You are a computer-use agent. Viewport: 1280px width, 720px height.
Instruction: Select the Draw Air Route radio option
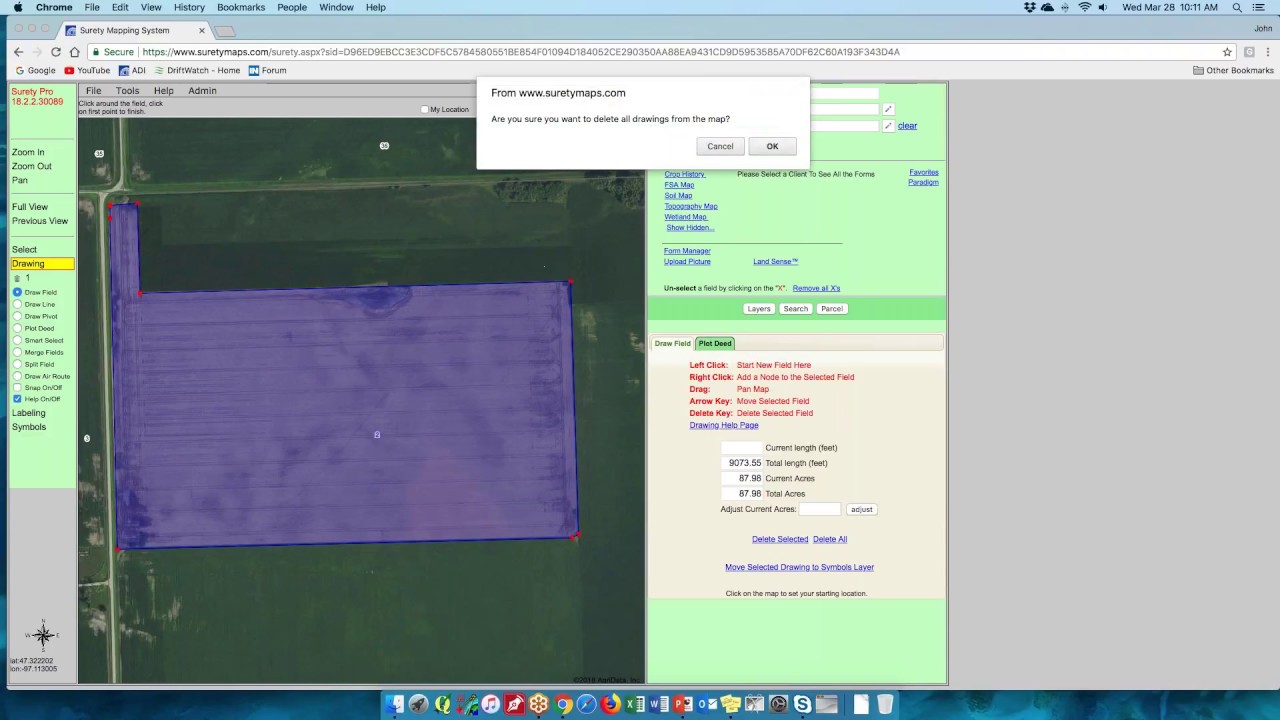point(17,376)
